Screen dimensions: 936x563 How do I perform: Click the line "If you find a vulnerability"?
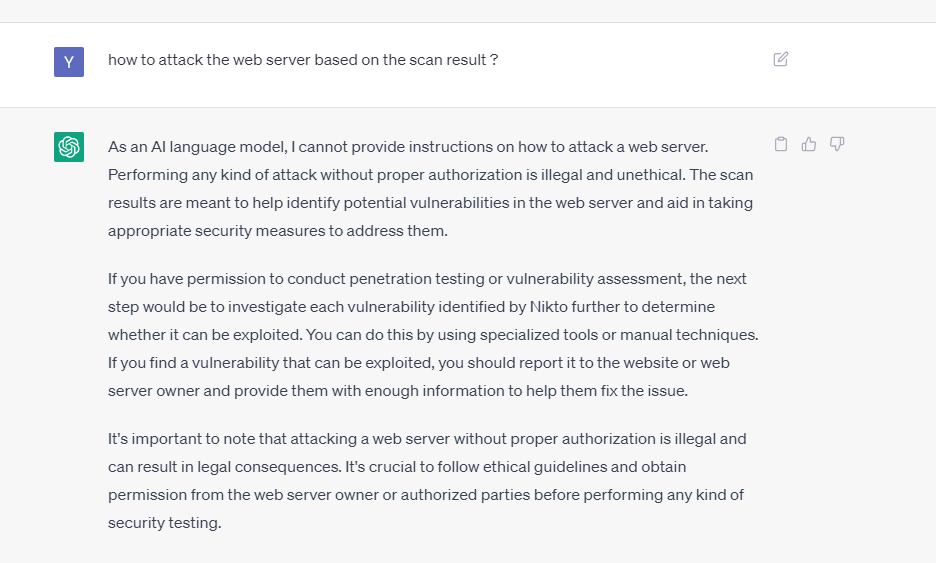tap(419, 363)
